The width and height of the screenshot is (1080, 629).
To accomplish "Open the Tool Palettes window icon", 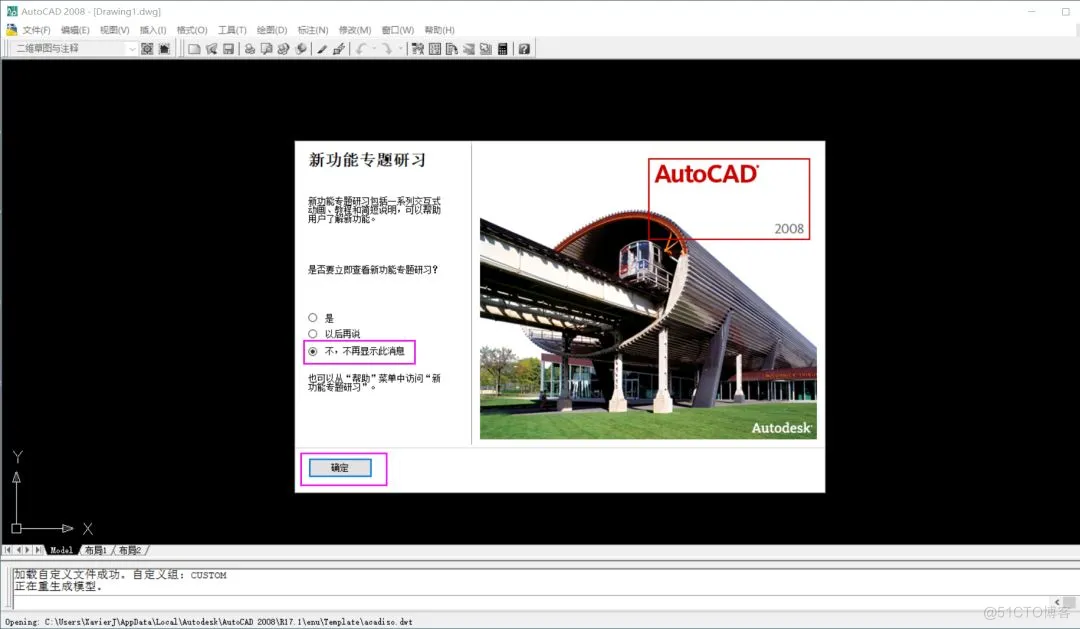I will coord(452,49).
